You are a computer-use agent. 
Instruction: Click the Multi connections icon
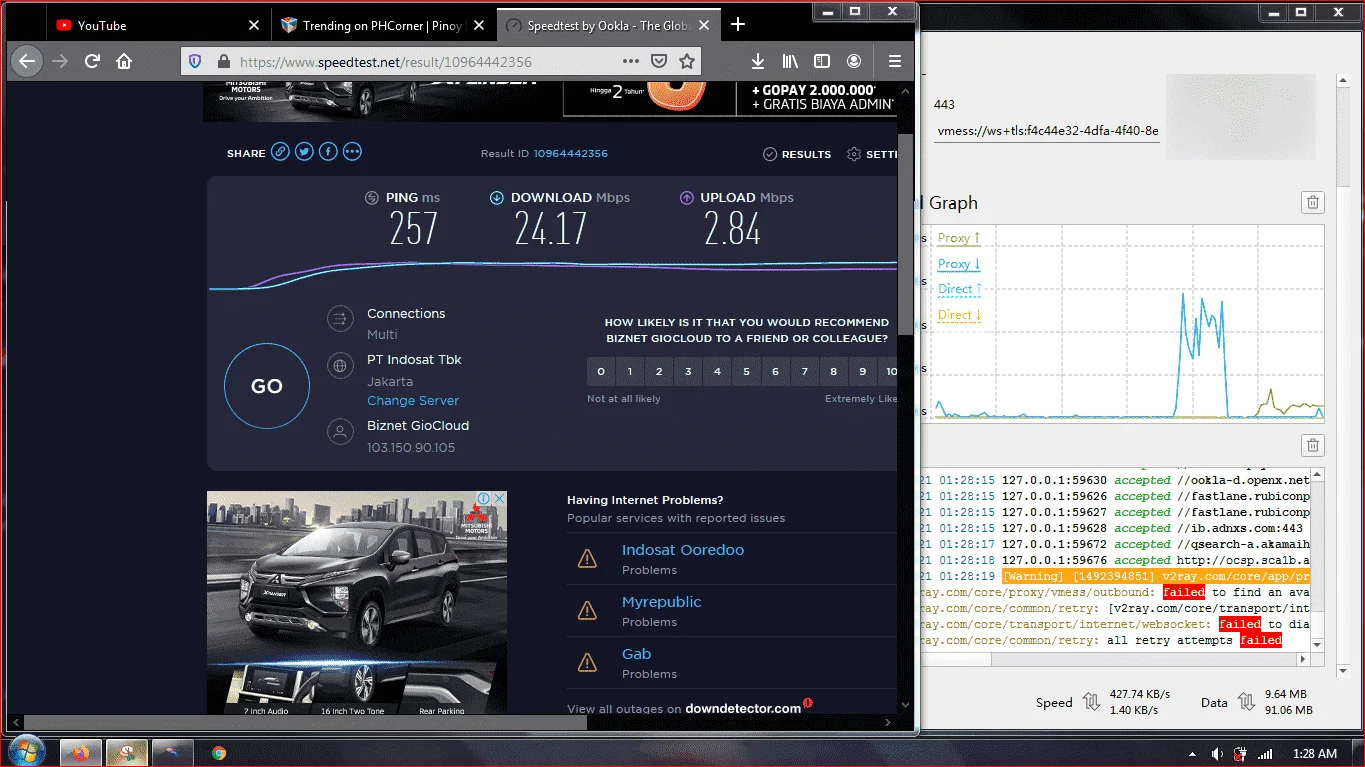(340, 320)
